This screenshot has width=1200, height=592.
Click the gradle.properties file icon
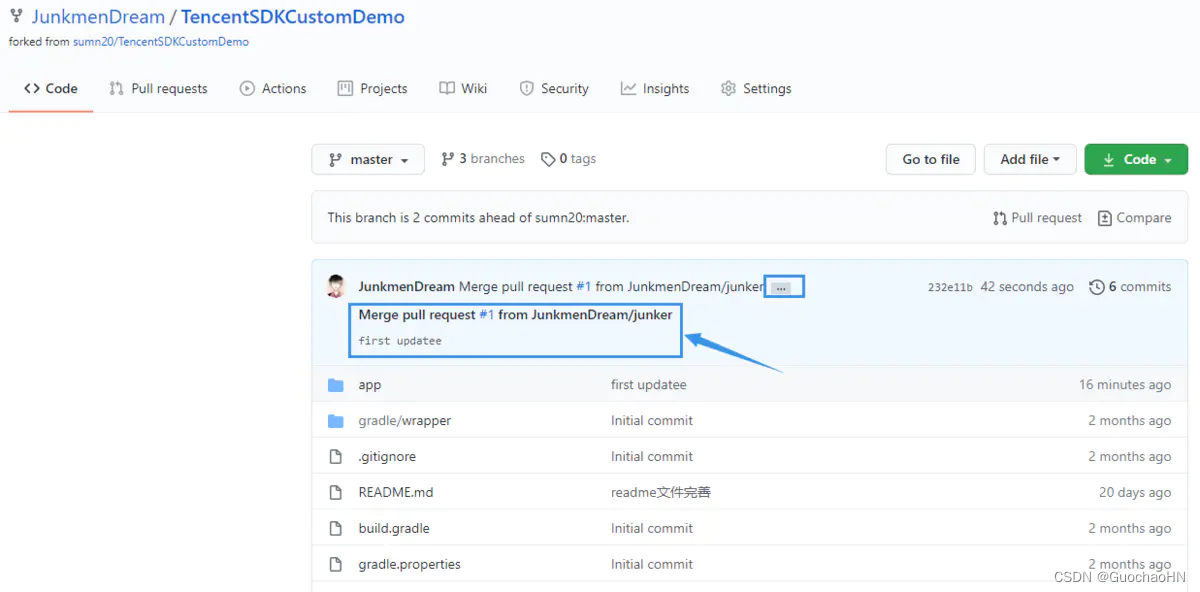[x=336, y=565]
